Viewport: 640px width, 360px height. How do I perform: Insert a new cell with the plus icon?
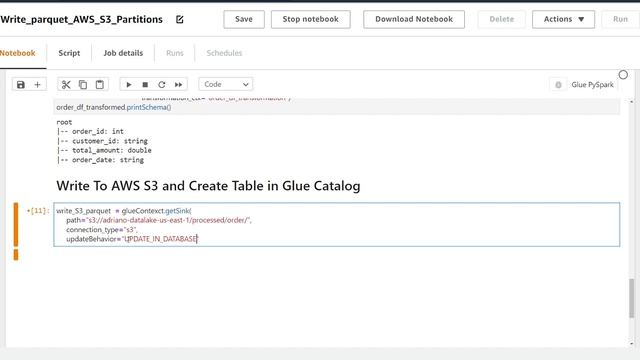[x=37, y=84]
